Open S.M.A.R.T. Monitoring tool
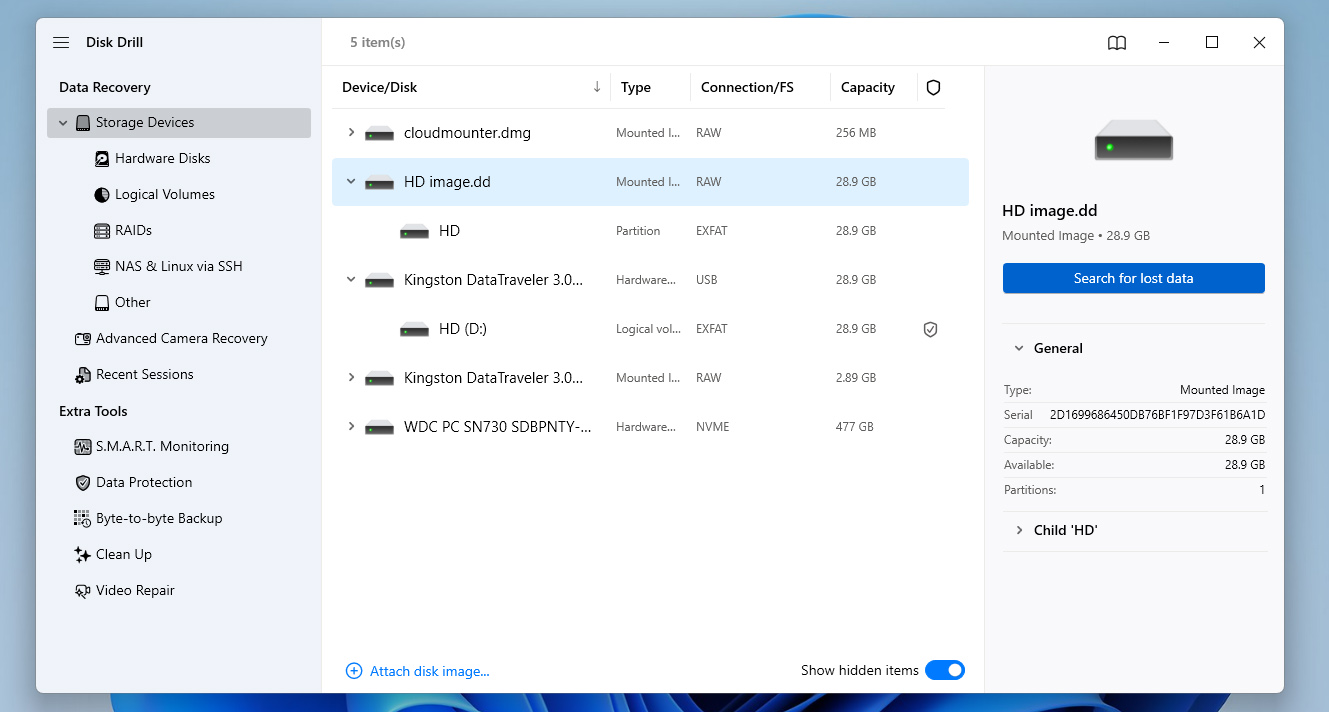Viewport: 1329px width, 712px height. [162, 447]
